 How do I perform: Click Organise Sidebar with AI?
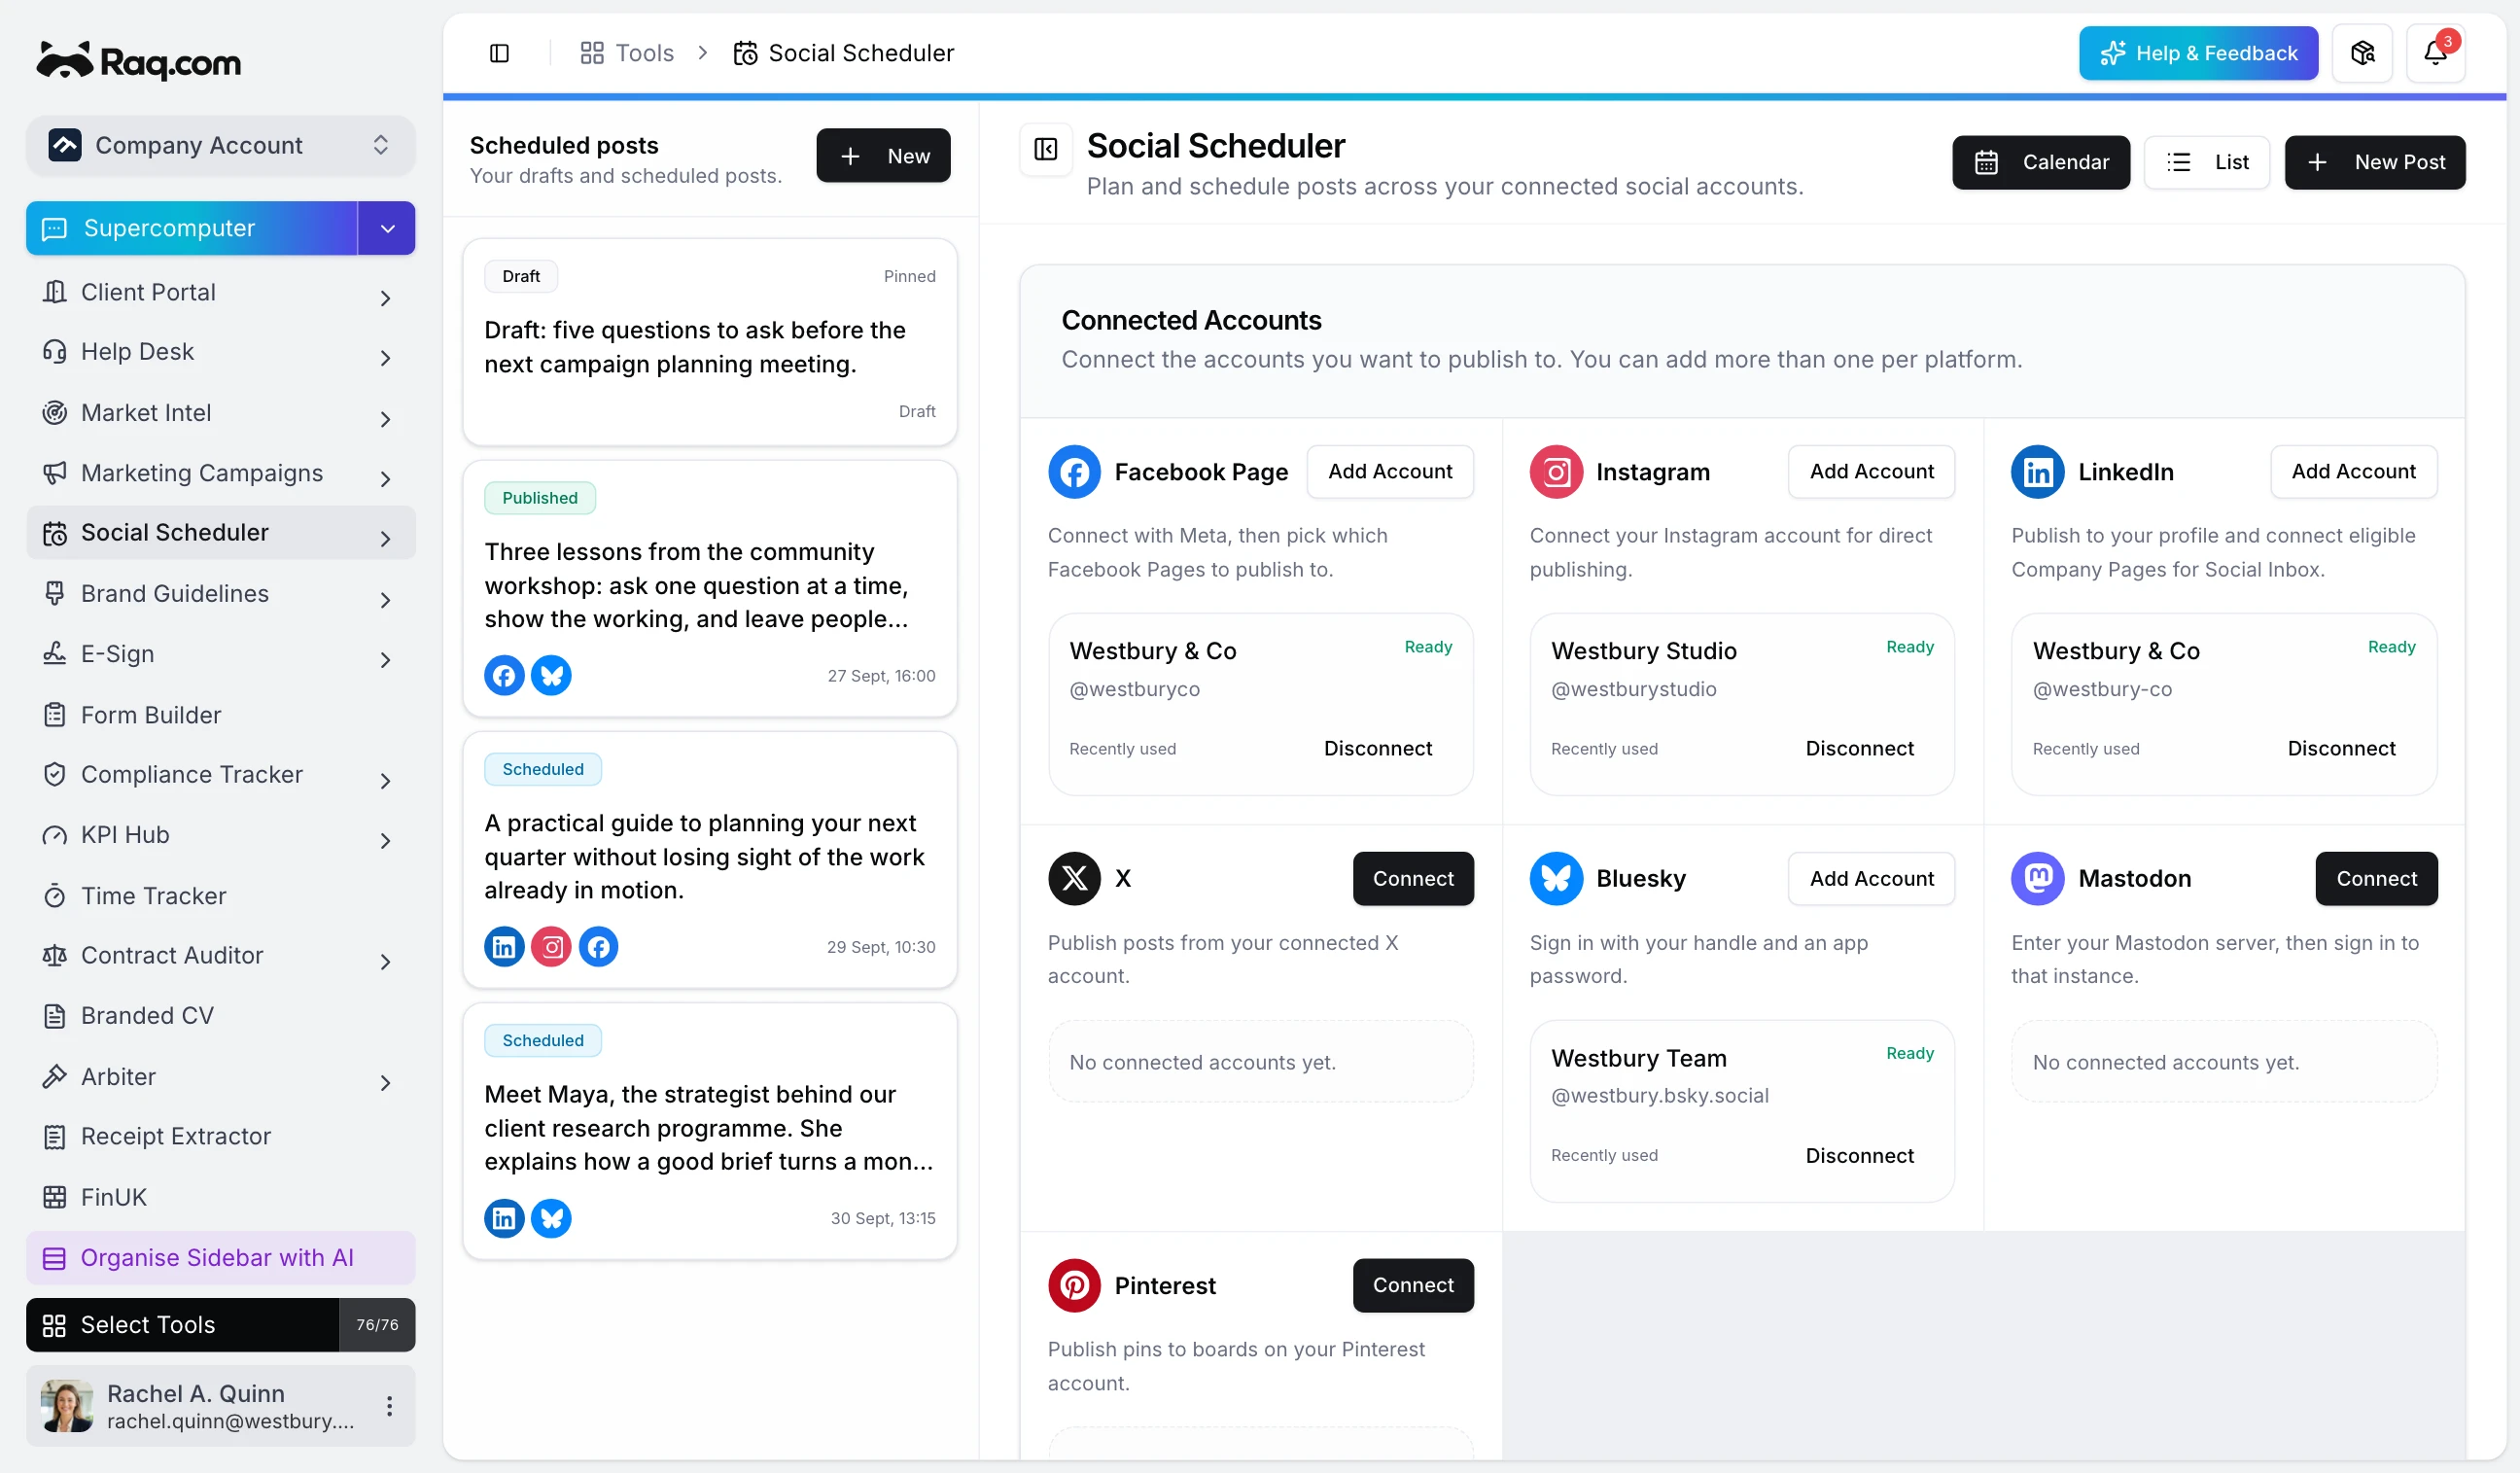click(x=220, y=1257)
